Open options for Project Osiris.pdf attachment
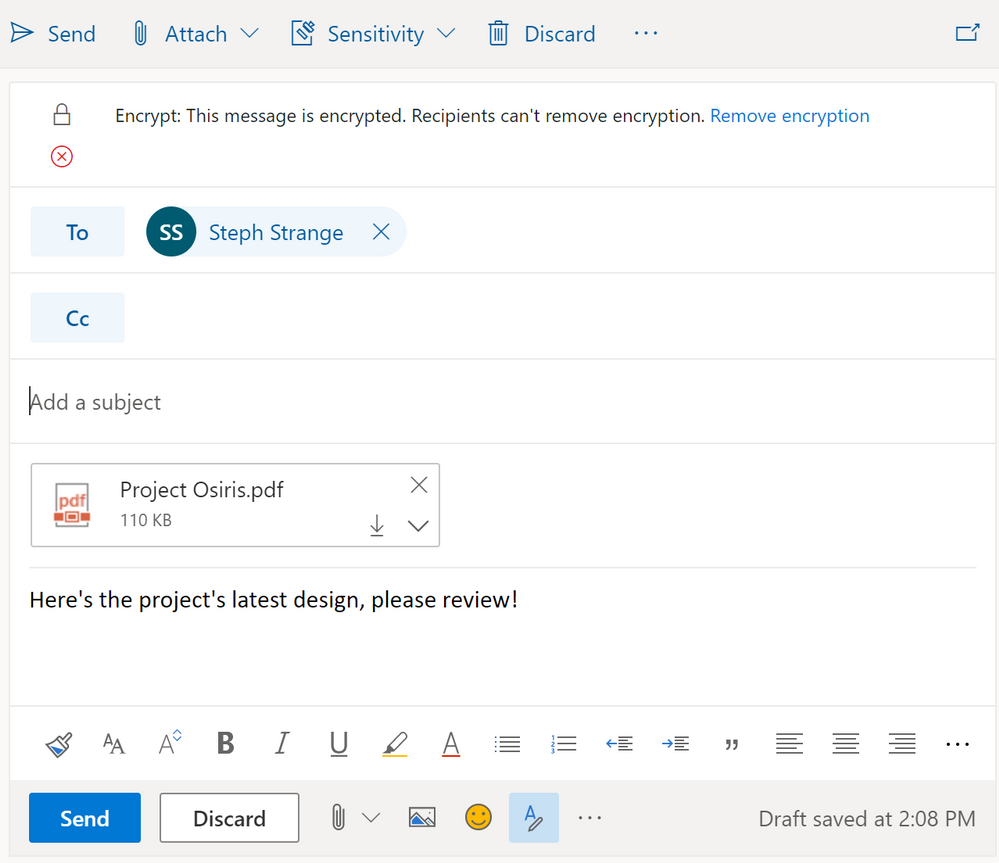The image size is (999, 863). click(x=418, y=525)
